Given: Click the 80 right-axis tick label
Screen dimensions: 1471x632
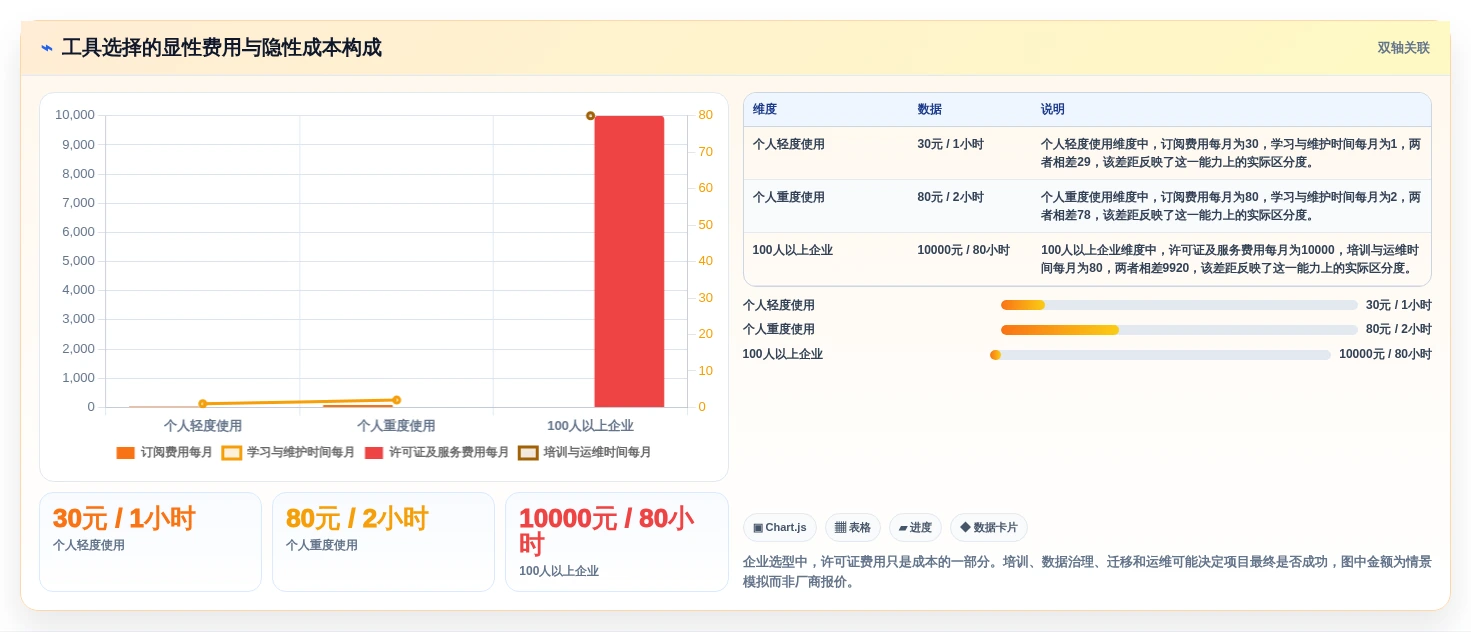Looking at the screenshot, I should tap(705, 115).
